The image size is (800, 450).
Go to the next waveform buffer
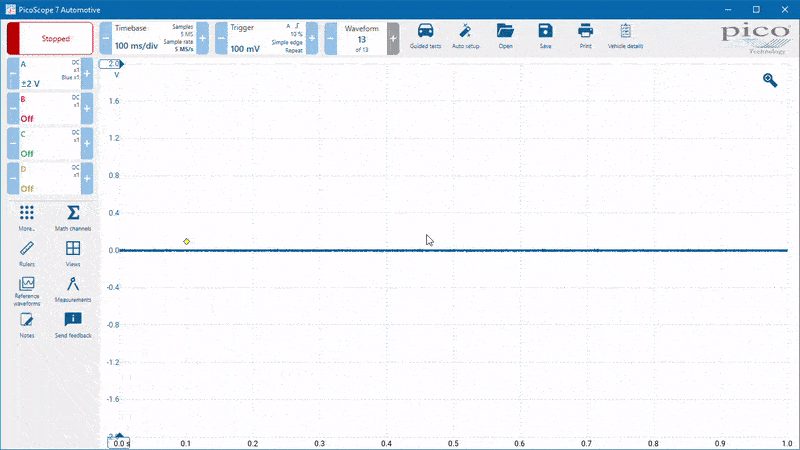click(393, 38)
